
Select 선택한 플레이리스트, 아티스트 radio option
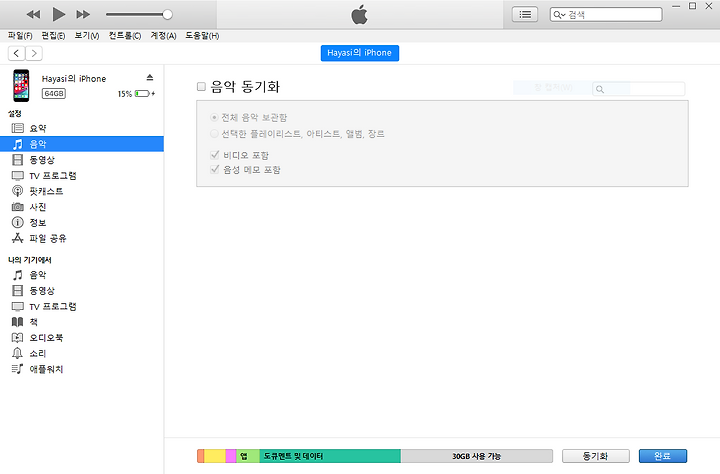(214, 134)
